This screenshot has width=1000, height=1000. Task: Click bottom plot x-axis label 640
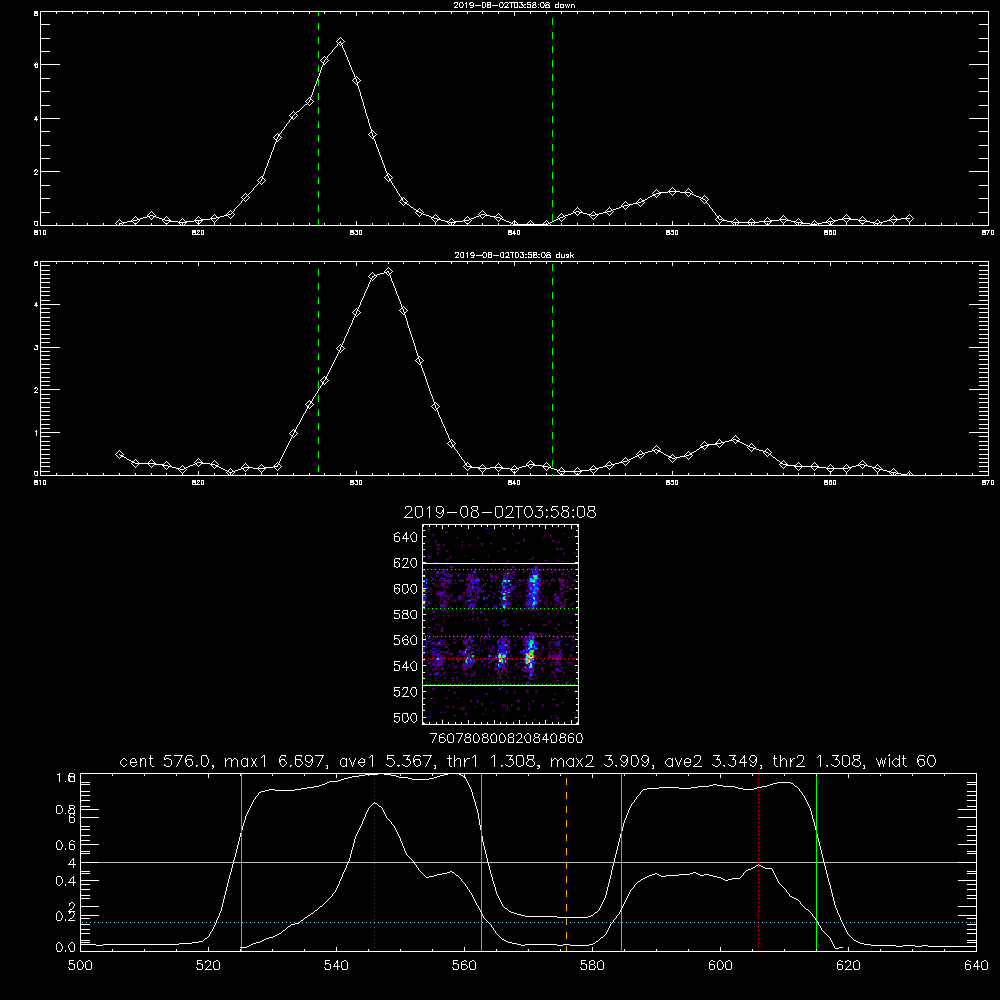click(x=976, y=966)
